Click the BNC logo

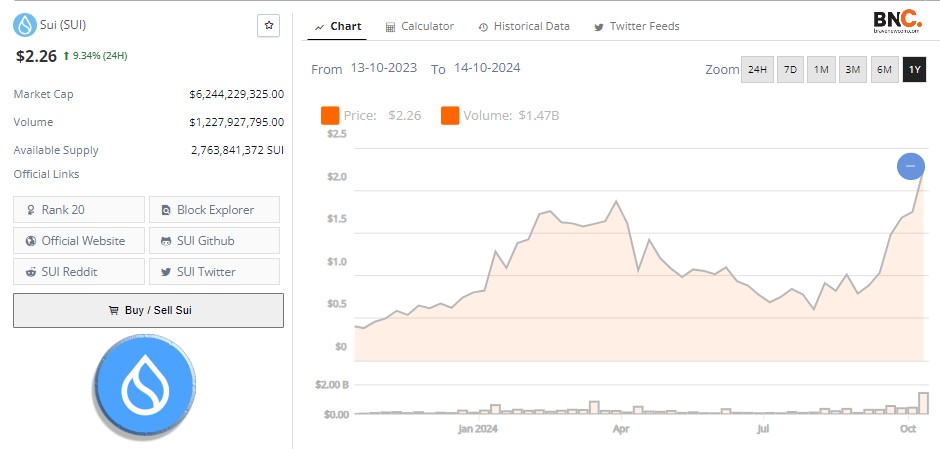click(x=897, y=23)
